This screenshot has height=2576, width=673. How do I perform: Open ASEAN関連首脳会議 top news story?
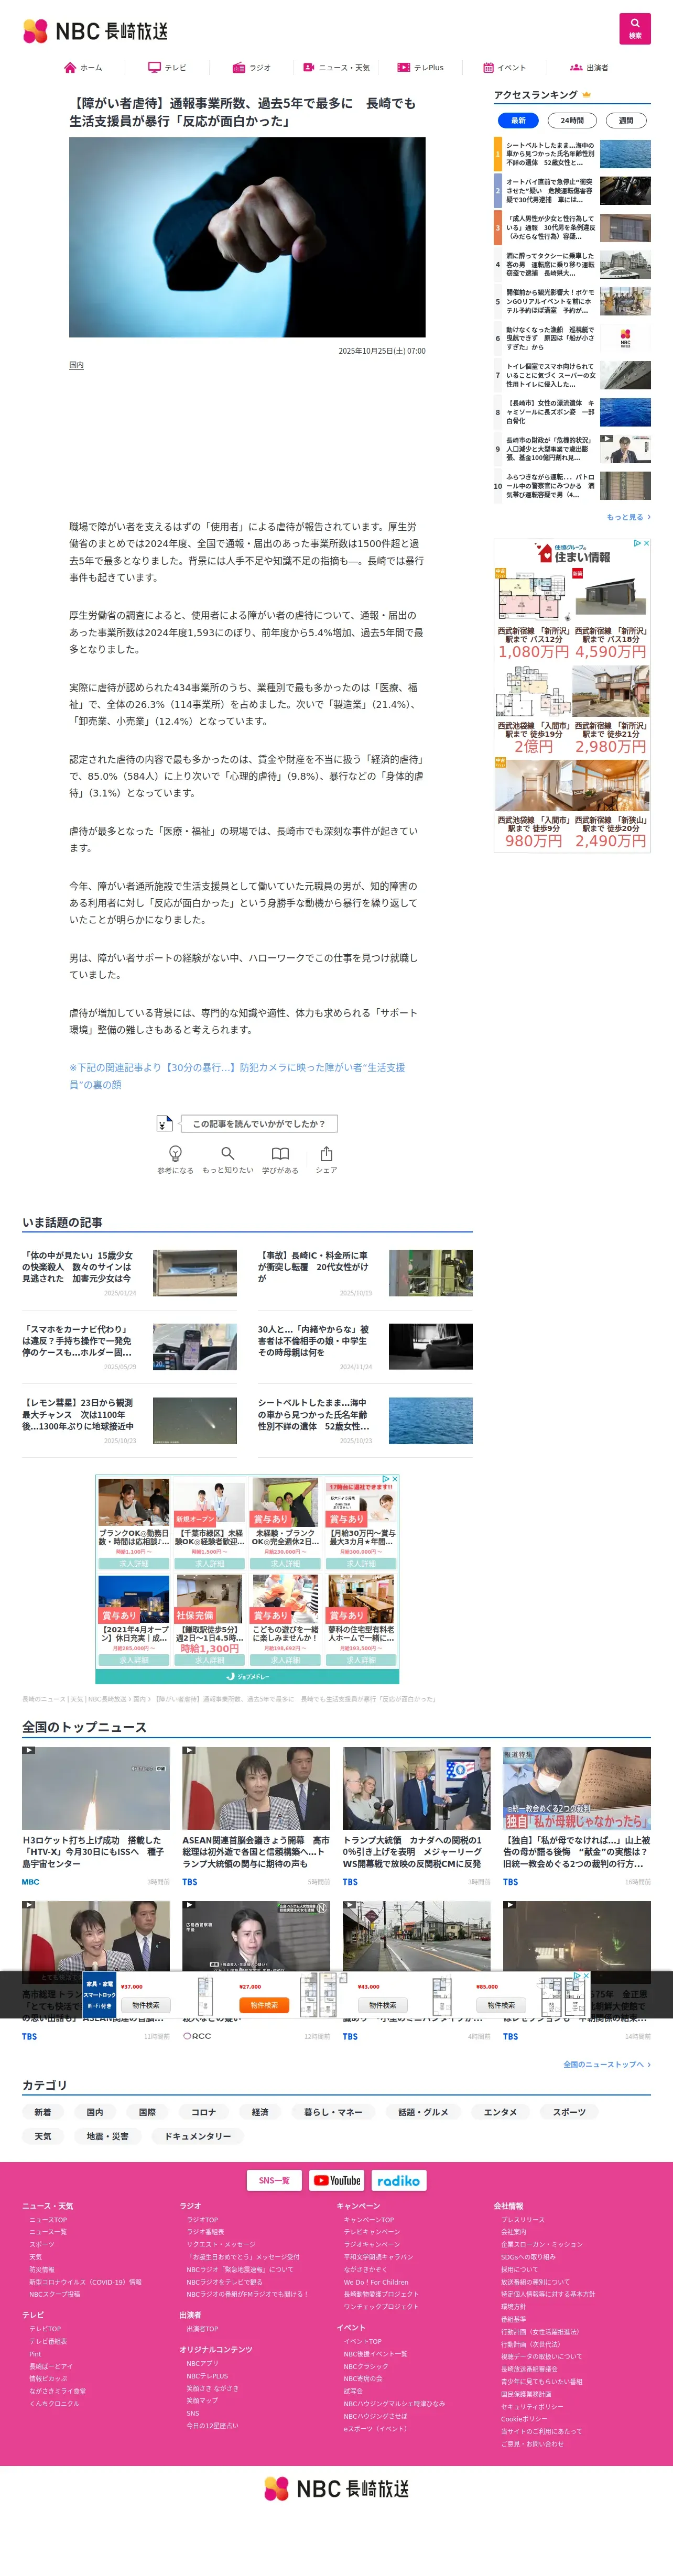pos(256,1816)
